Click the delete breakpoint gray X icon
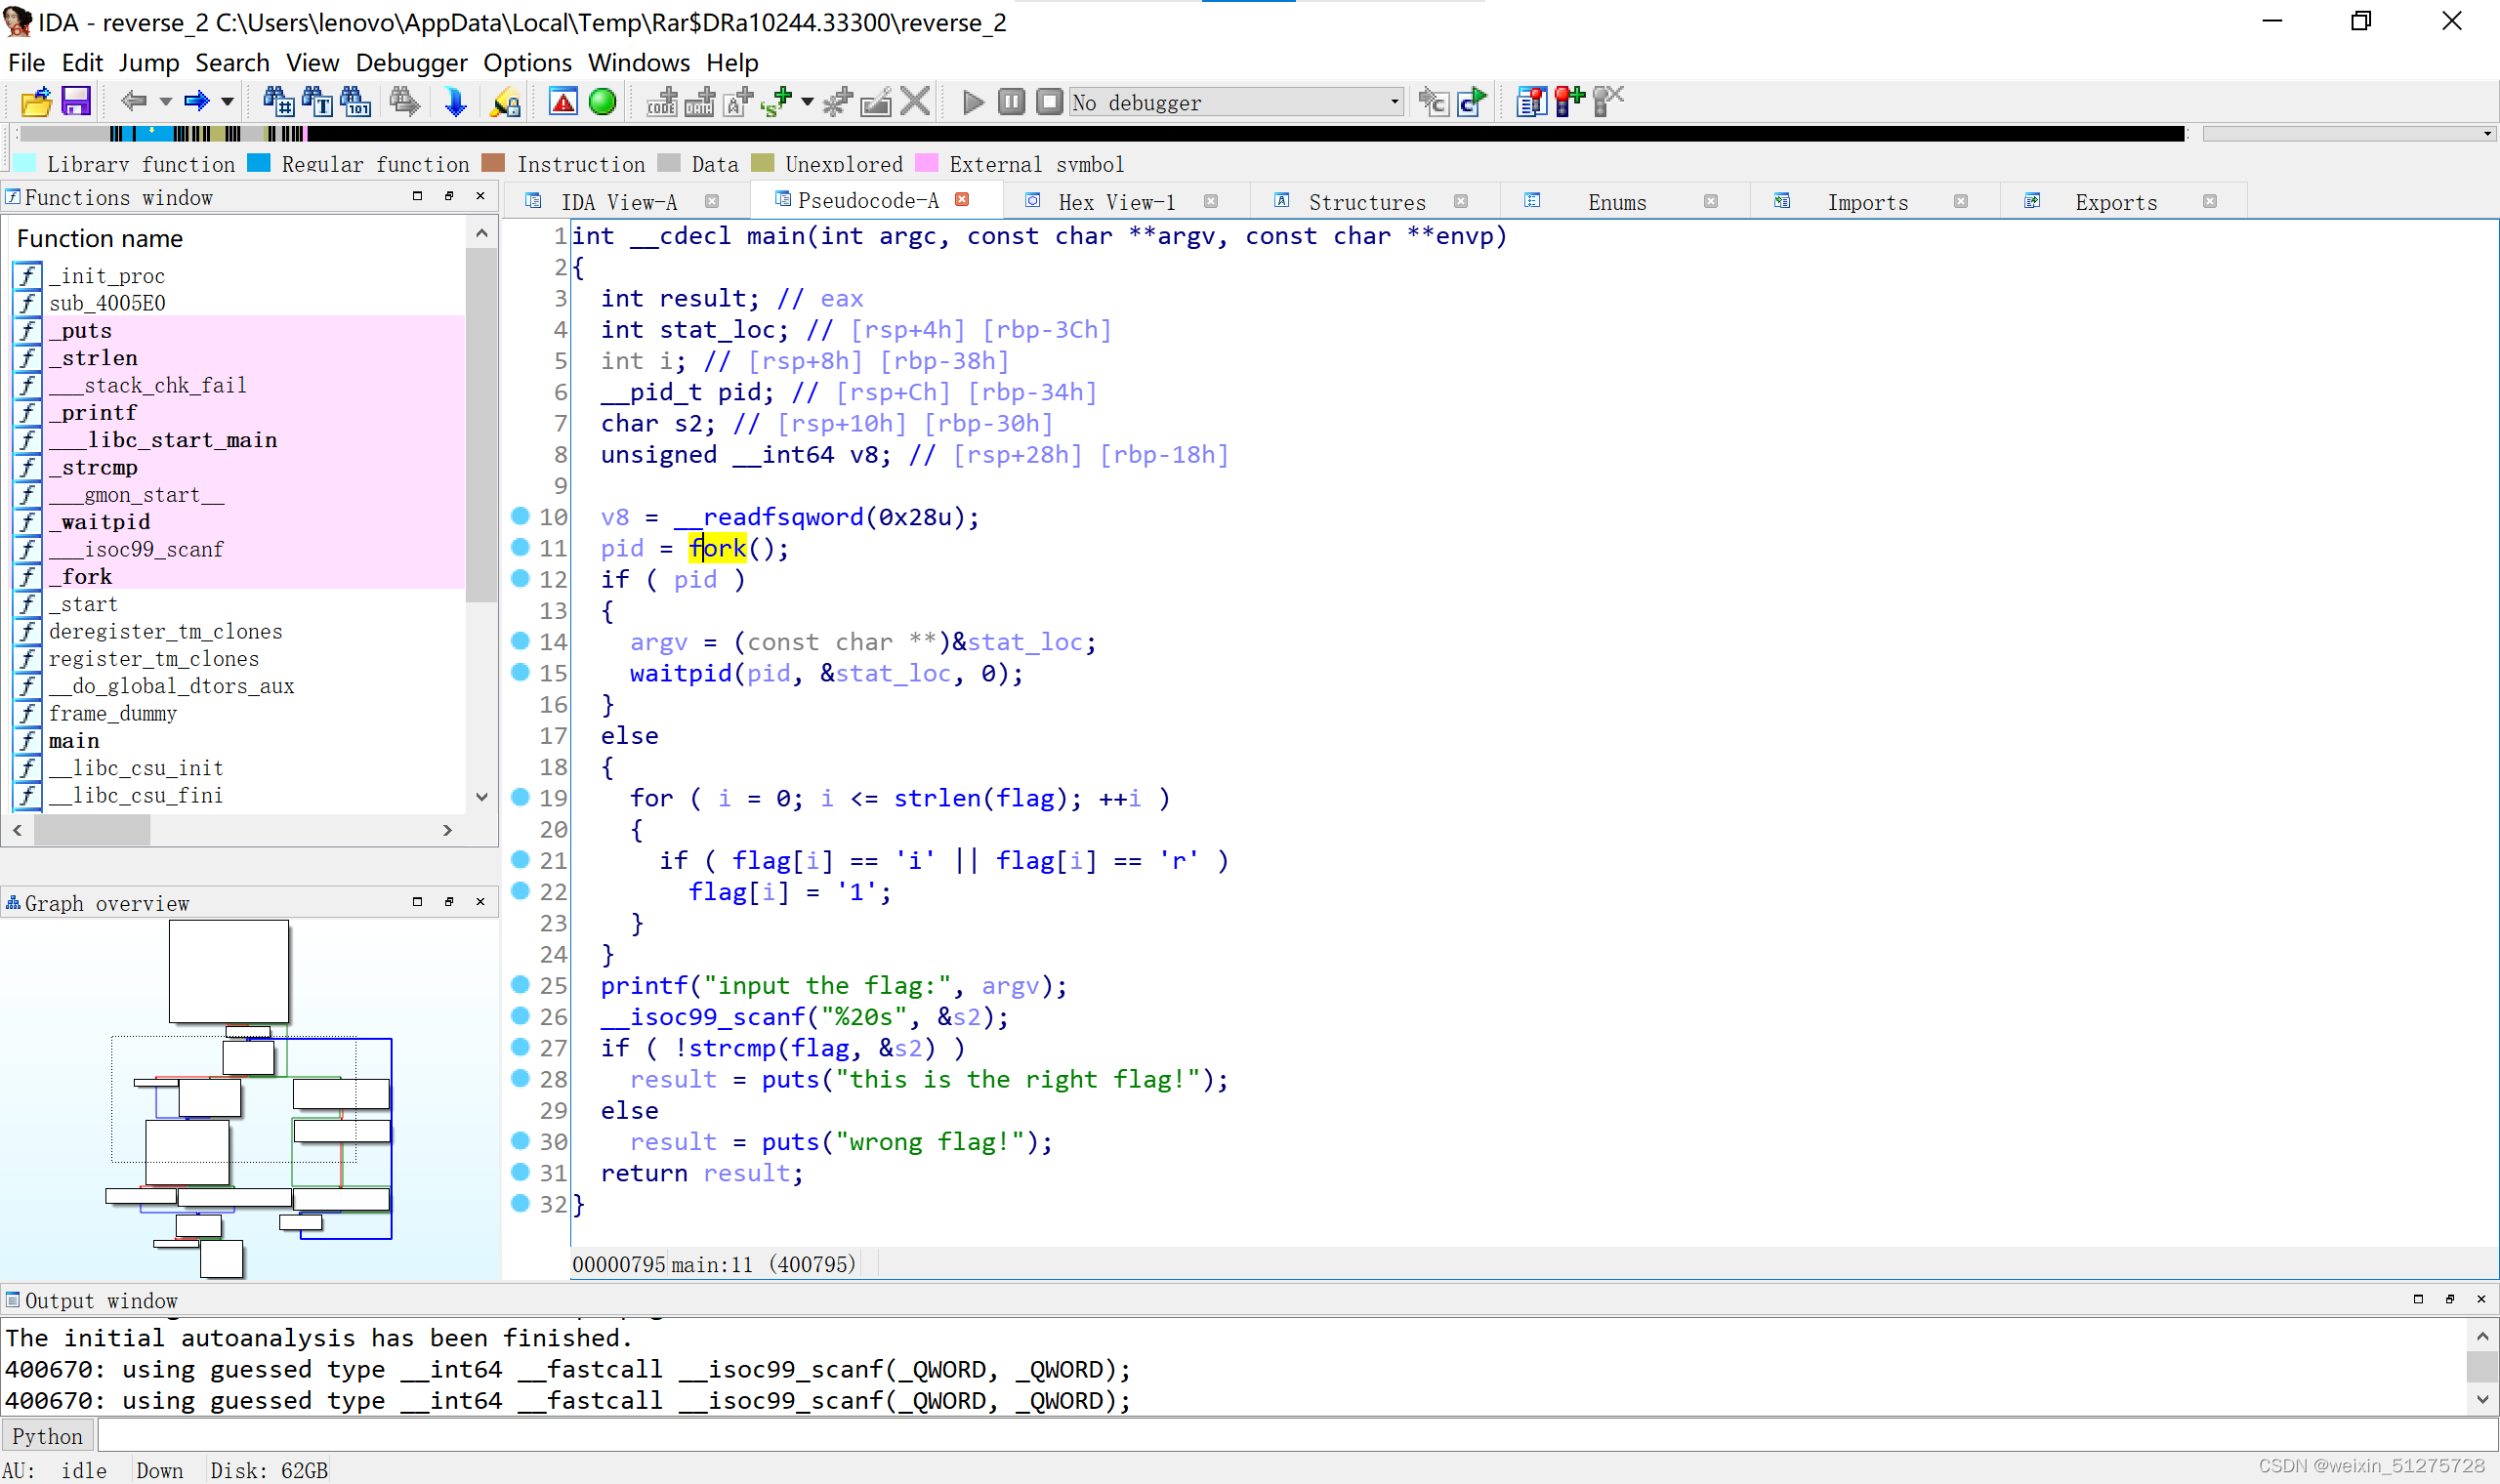Image resolution: width=2500 pixels, height=1484 pixels. pyautogui.click(x=1607, y=102)
